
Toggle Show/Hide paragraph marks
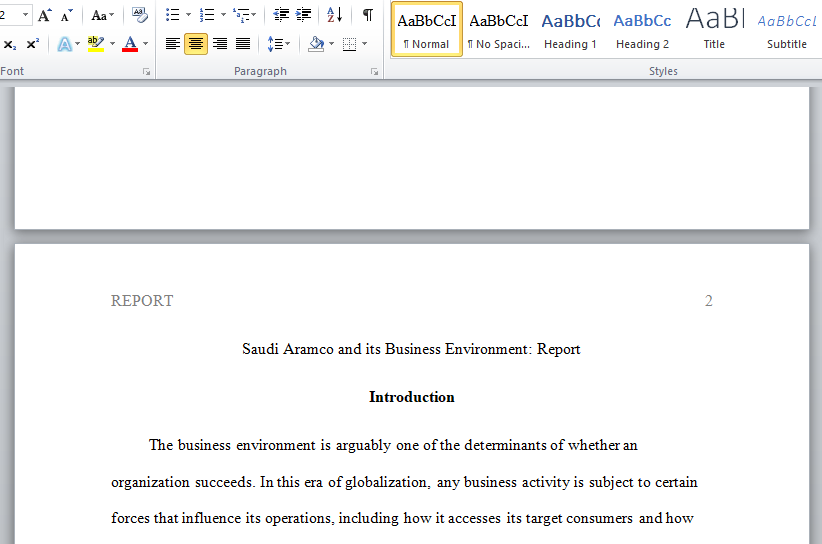(368, 15)
